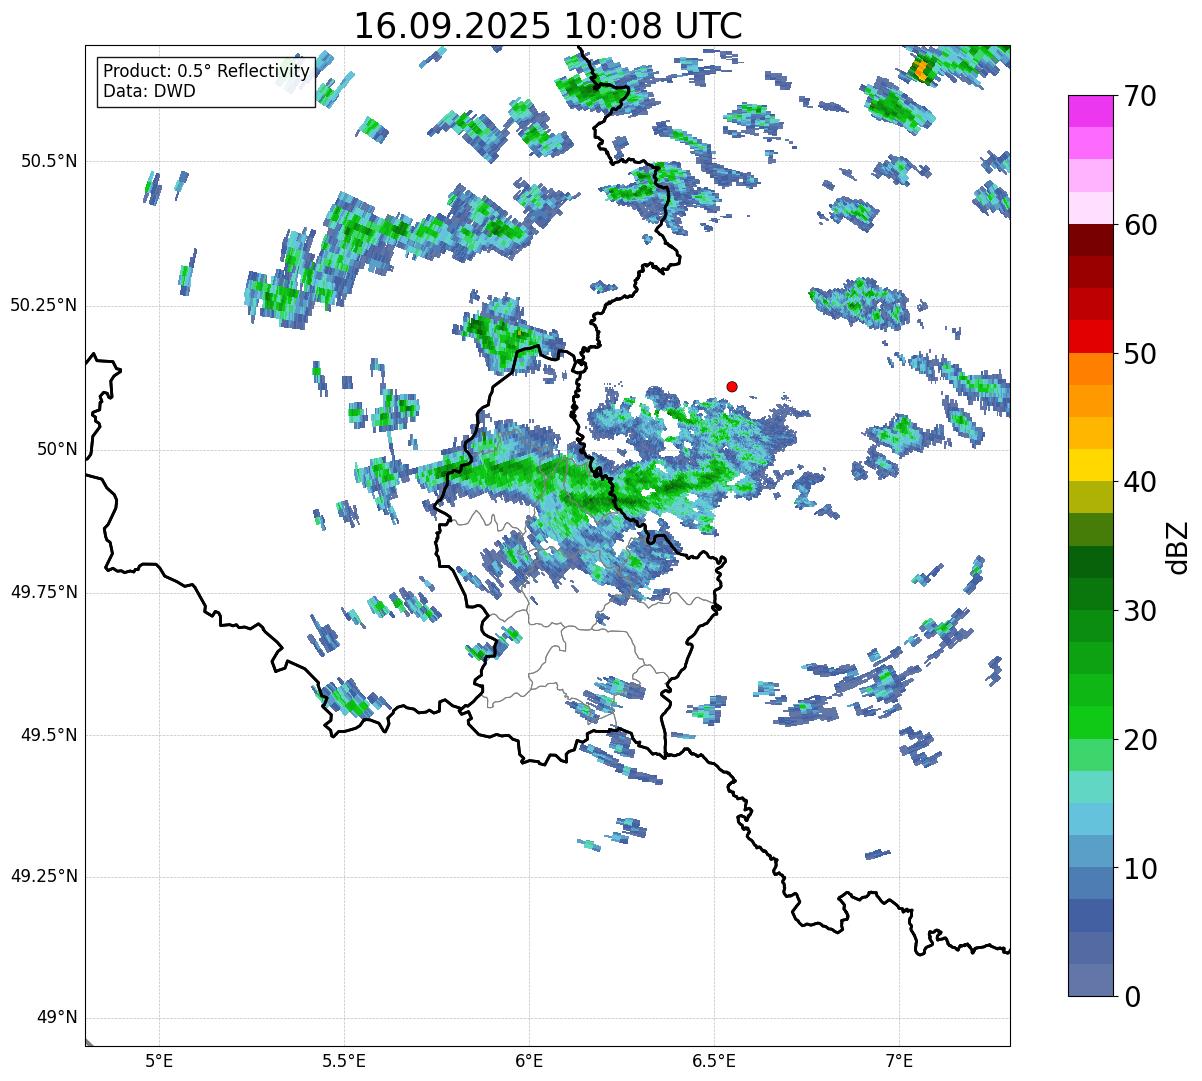Click the title '16.09.2025 10:08 UTC'

[548, 26]
